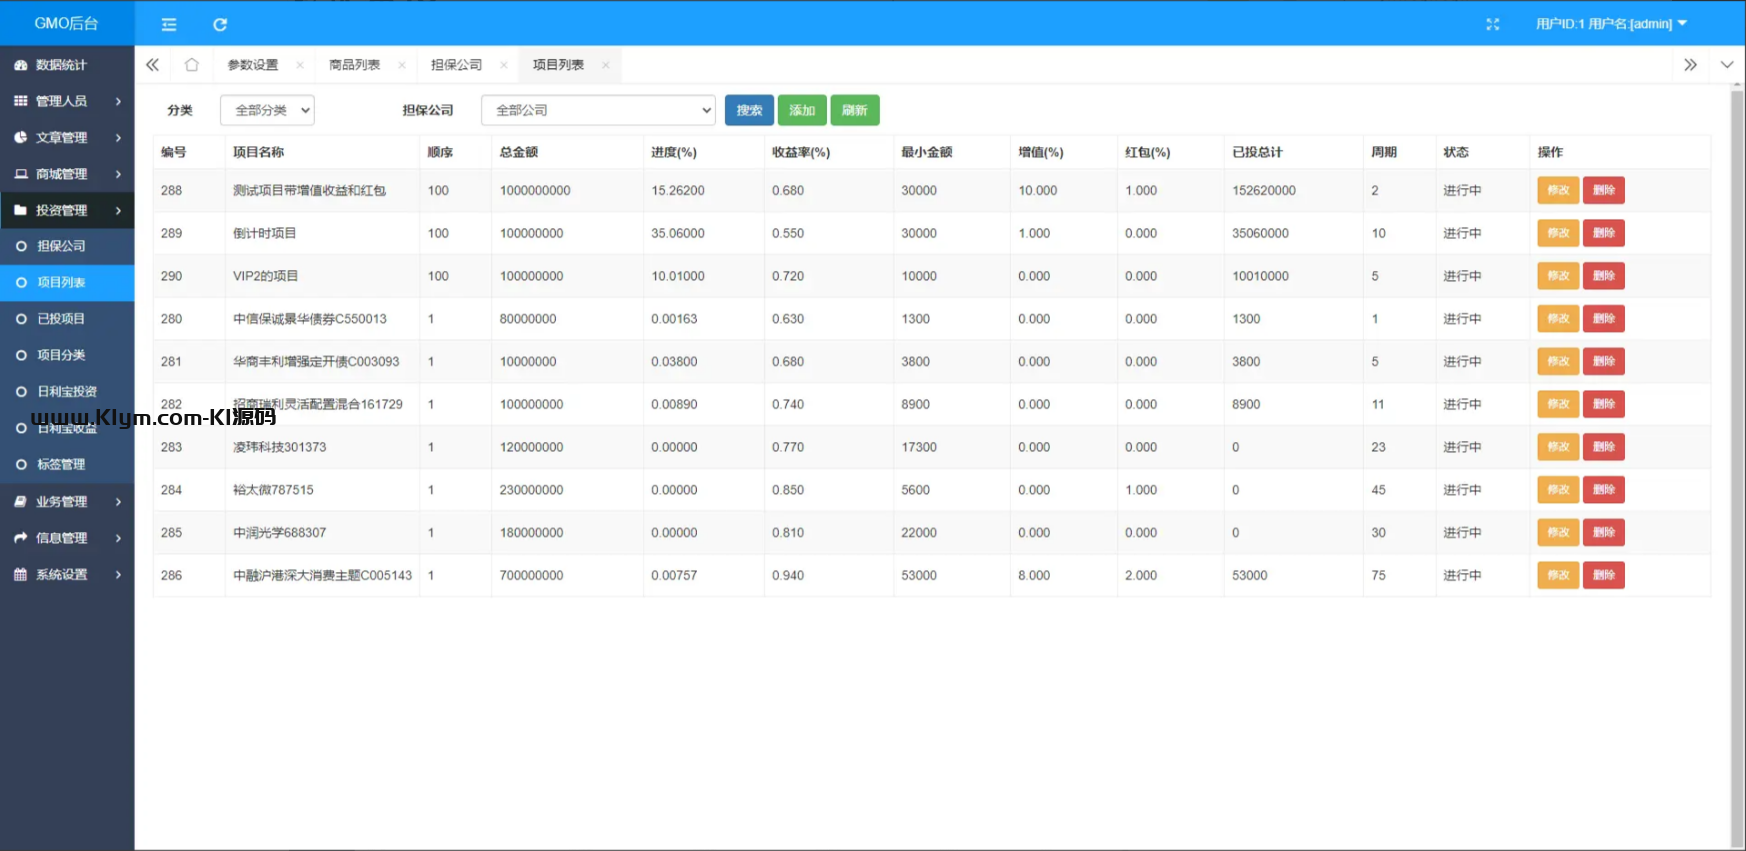Image resolution: width=1746 pixels, height=851 pixels.
Task: Close the 参数设置 tab
Action: pos(300,65)
